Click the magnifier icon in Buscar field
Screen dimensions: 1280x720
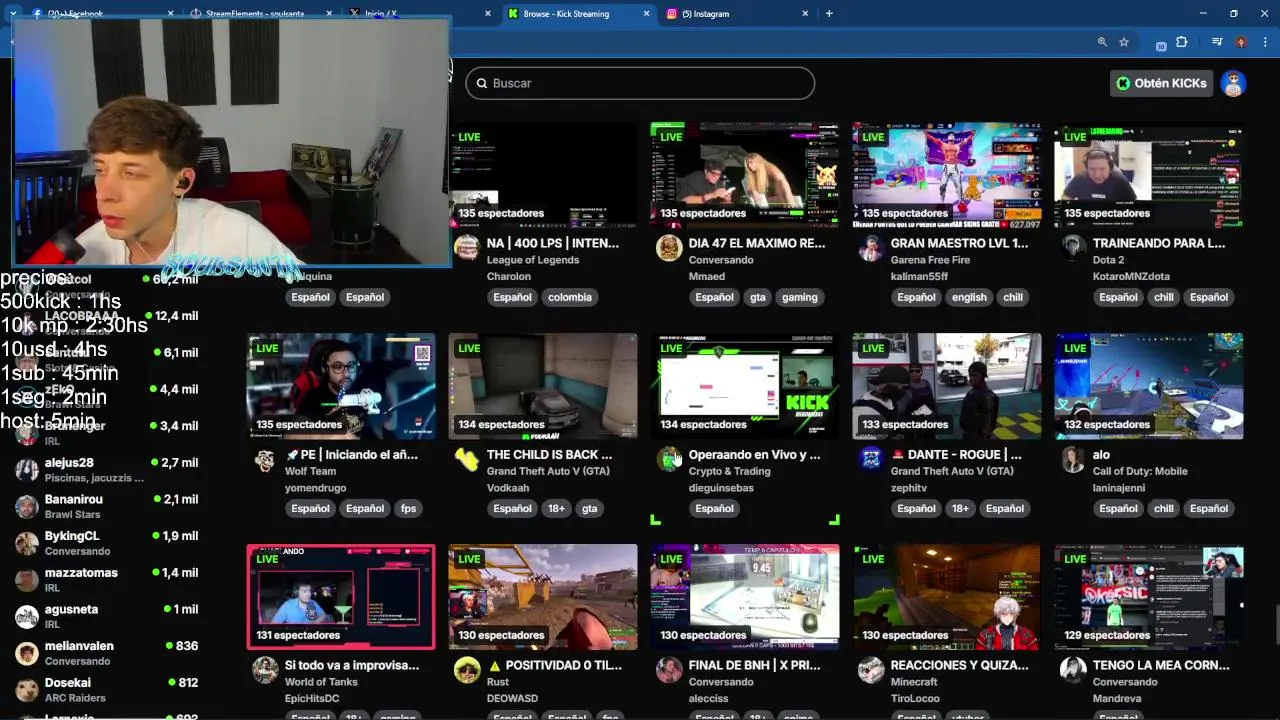[x=481, y=83]
